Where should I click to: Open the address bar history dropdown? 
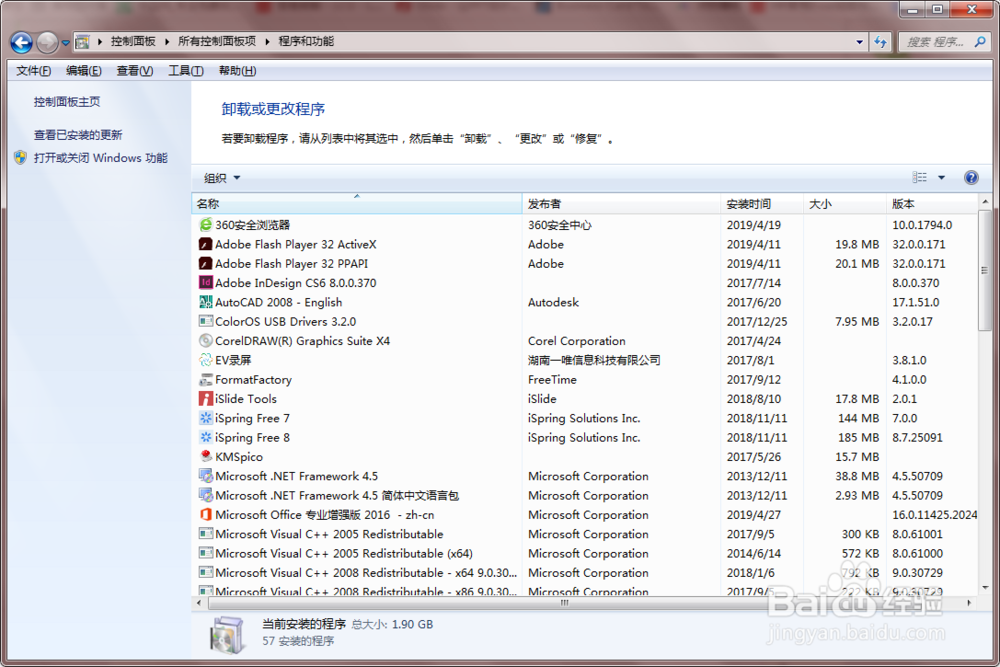click(860, 42)
